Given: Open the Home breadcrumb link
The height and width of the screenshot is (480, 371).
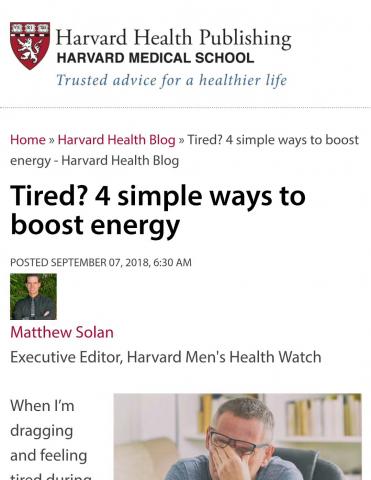Looking at the screenshot, I should click(28, 140).
